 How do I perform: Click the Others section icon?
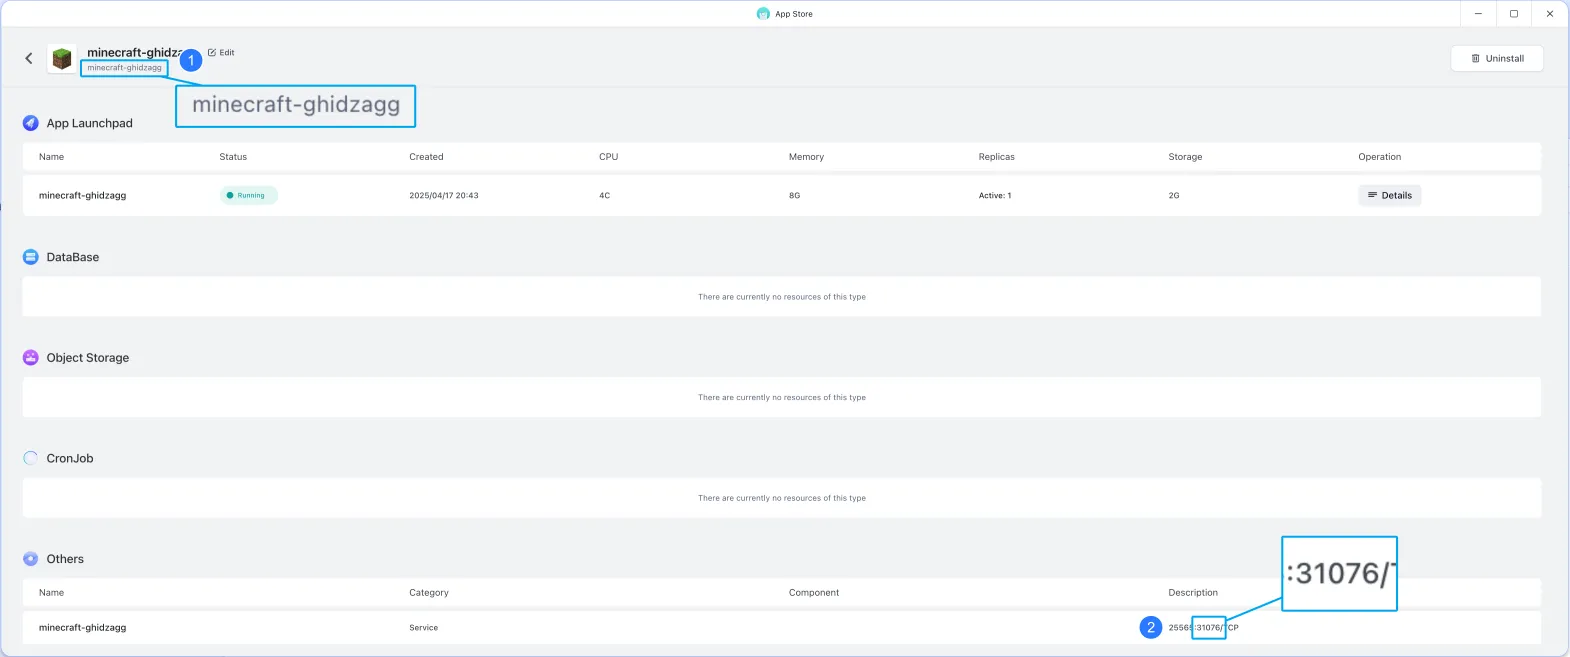[31, 559]
